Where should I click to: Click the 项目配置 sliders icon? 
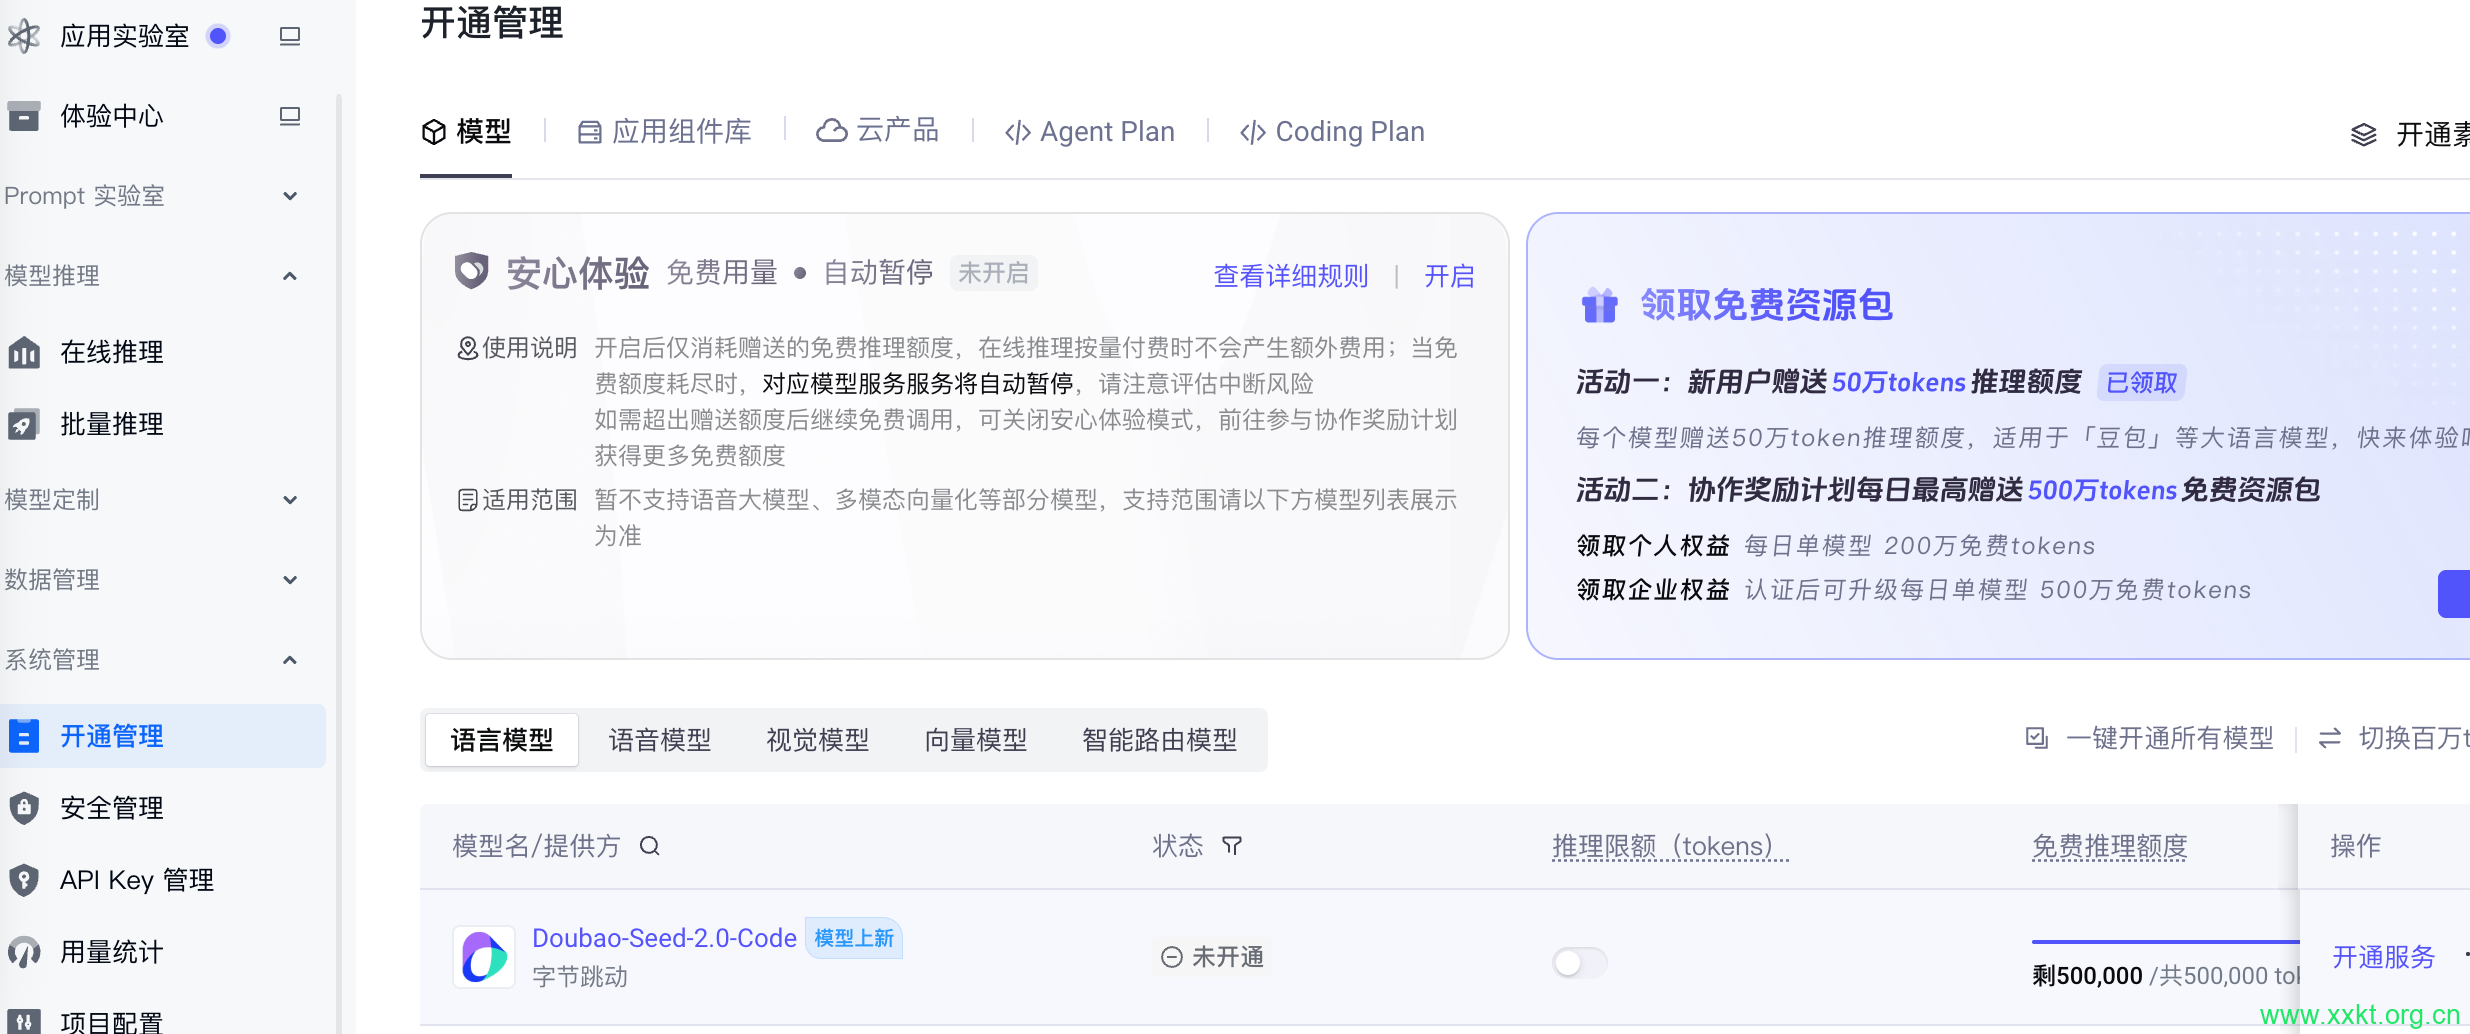tap(24, 1022)
